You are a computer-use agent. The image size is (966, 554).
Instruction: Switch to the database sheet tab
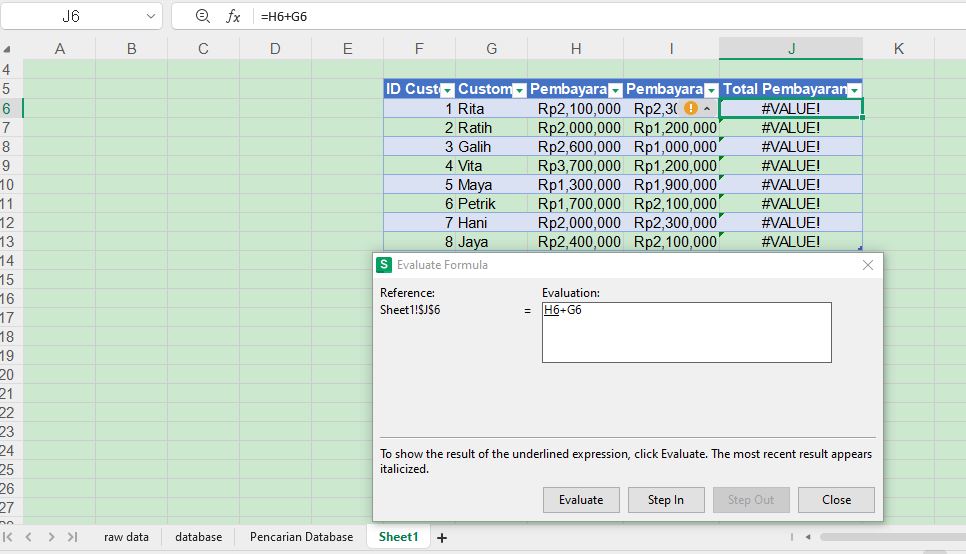(198, 537)
